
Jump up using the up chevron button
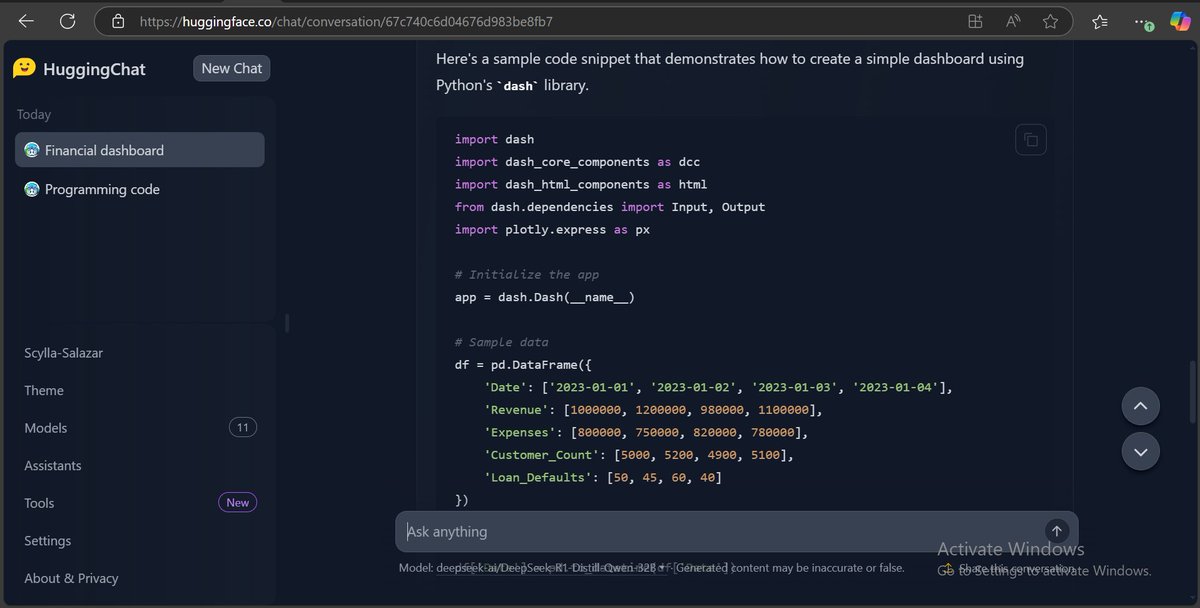pyautogui.click(x=1141, y=406)
